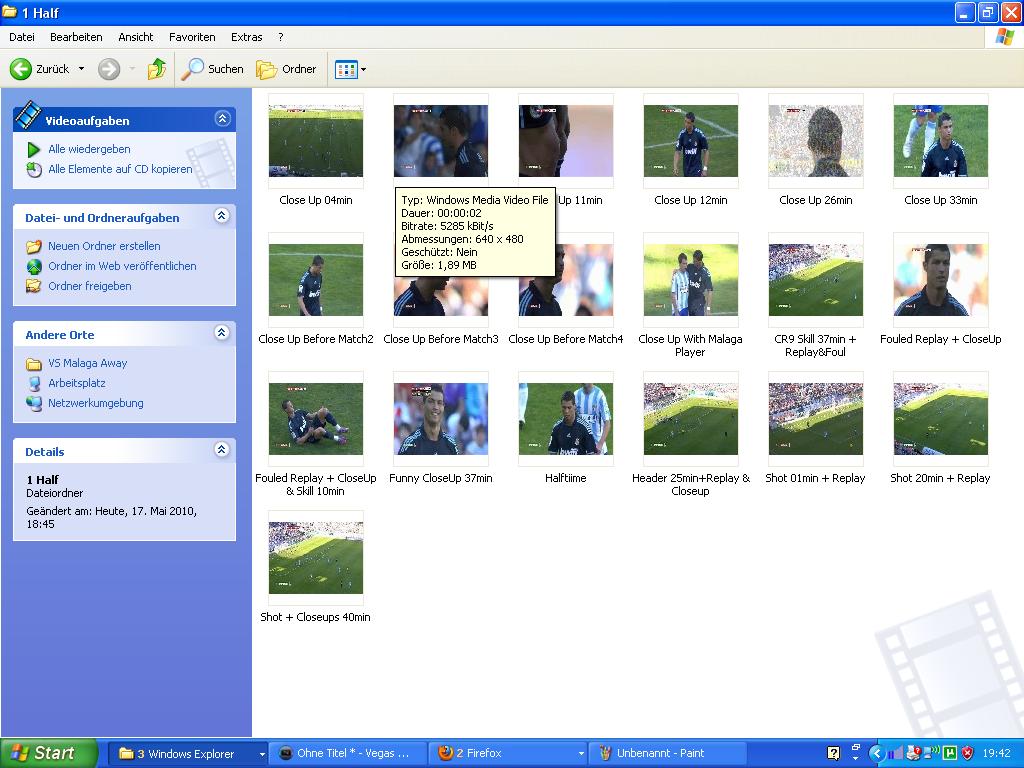1024x768 pixels.
Task: Collapse the Details panel
Action: 222,450
